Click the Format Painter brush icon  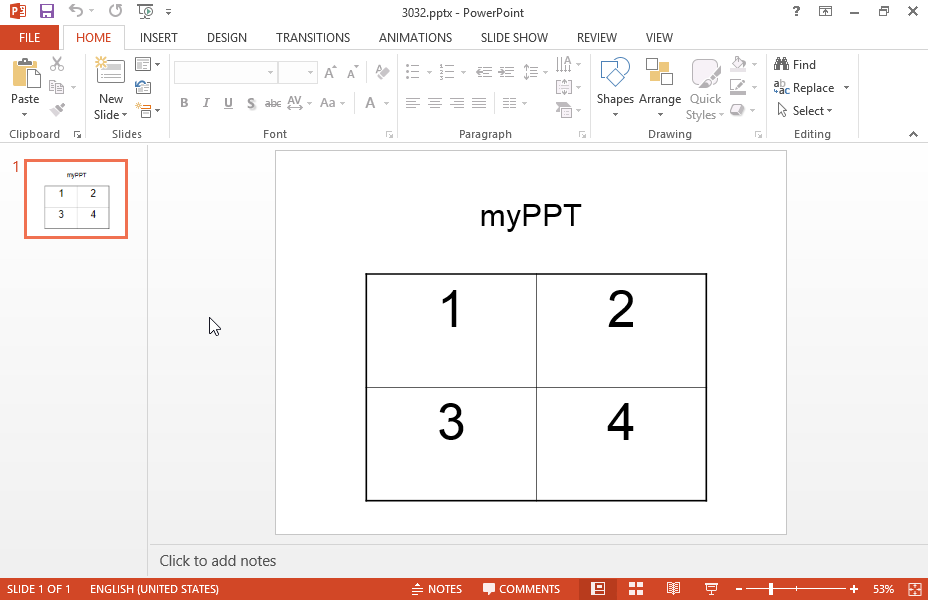coord(57,109)
